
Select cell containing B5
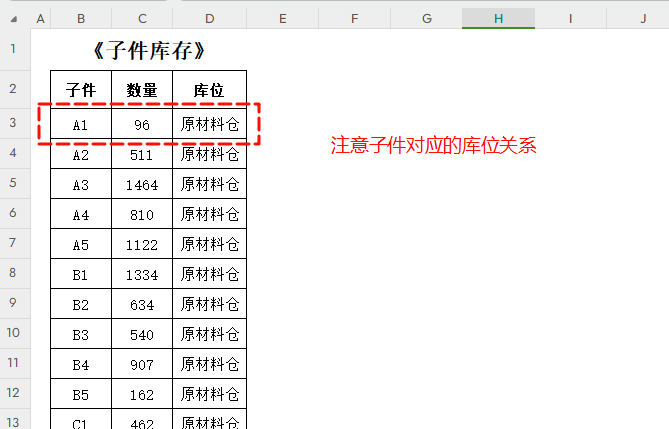click(81, 394)
